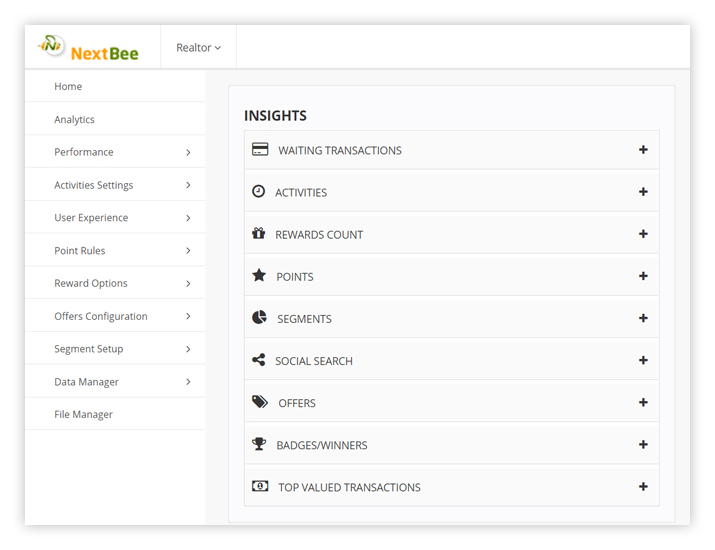Image resolution: width=715 pixels, height=550 pixels.
Task: Expand the Points section plus sign
Action: click(x=643, y=276)
